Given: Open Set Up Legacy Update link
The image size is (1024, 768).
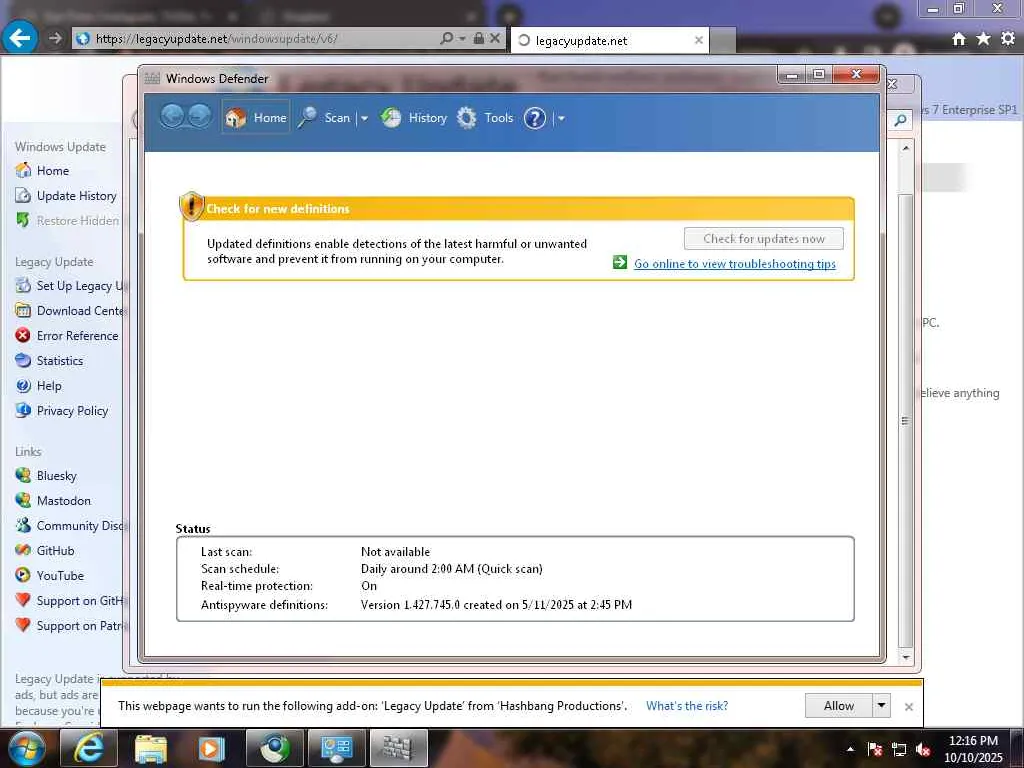Looking at the screenshot, I should tap(71, 285).
